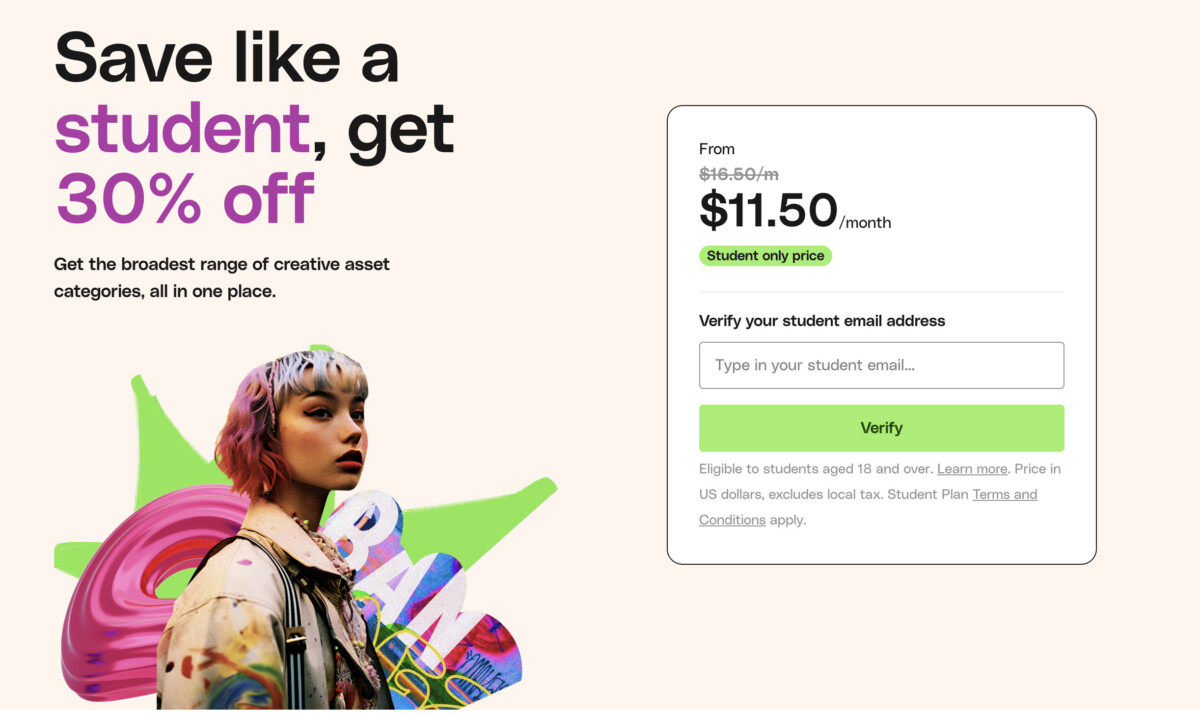Click the "Eligible to students aged 18" text
Screen dimensions: 1200x716
pos(816,469)
